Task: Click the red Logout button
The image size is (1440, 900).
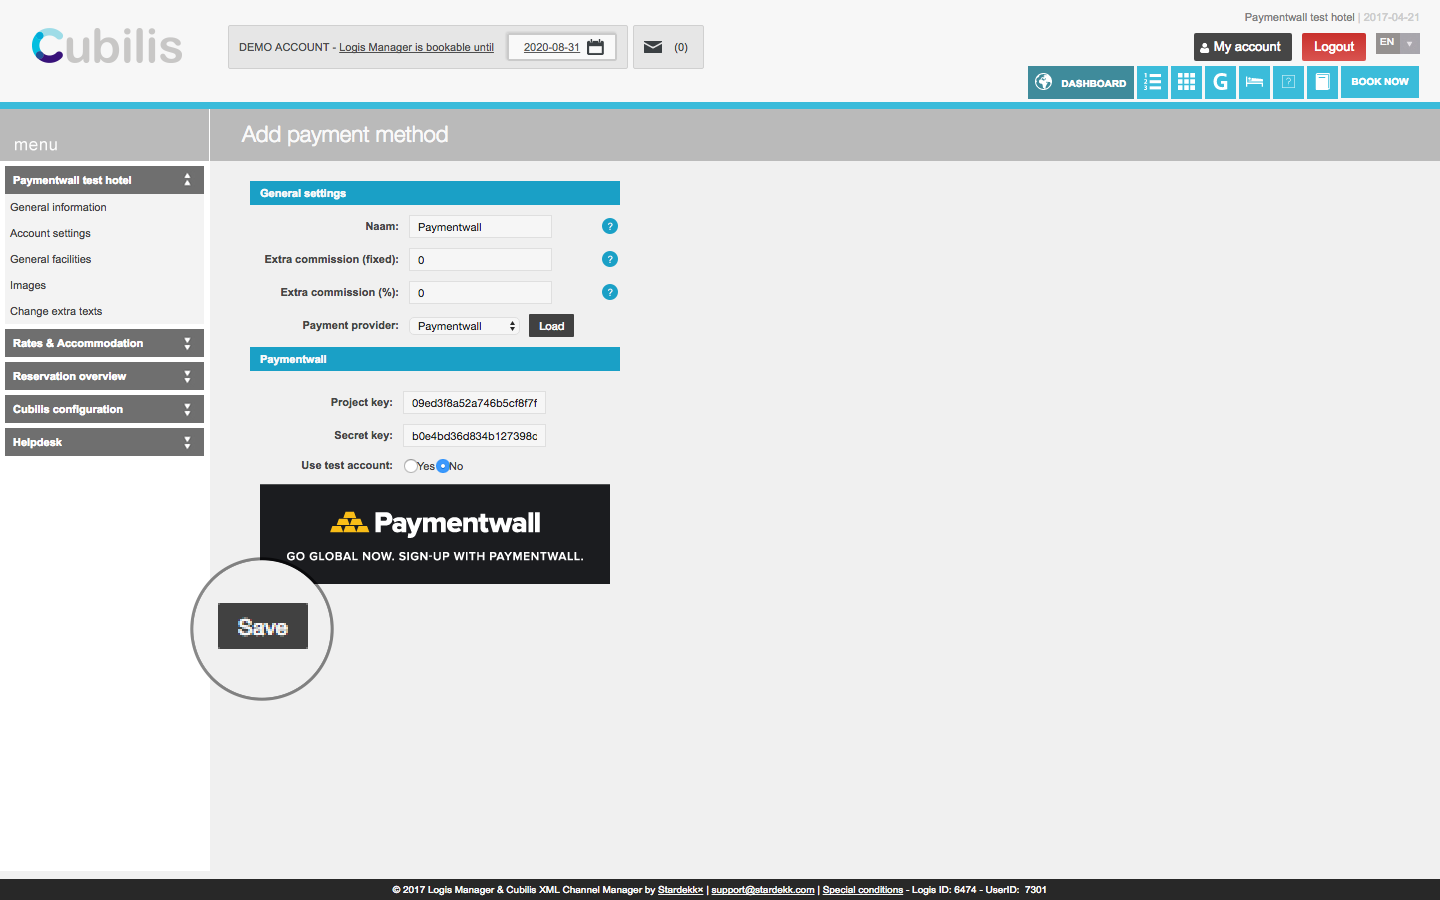Action: (x=1333, y=47)
